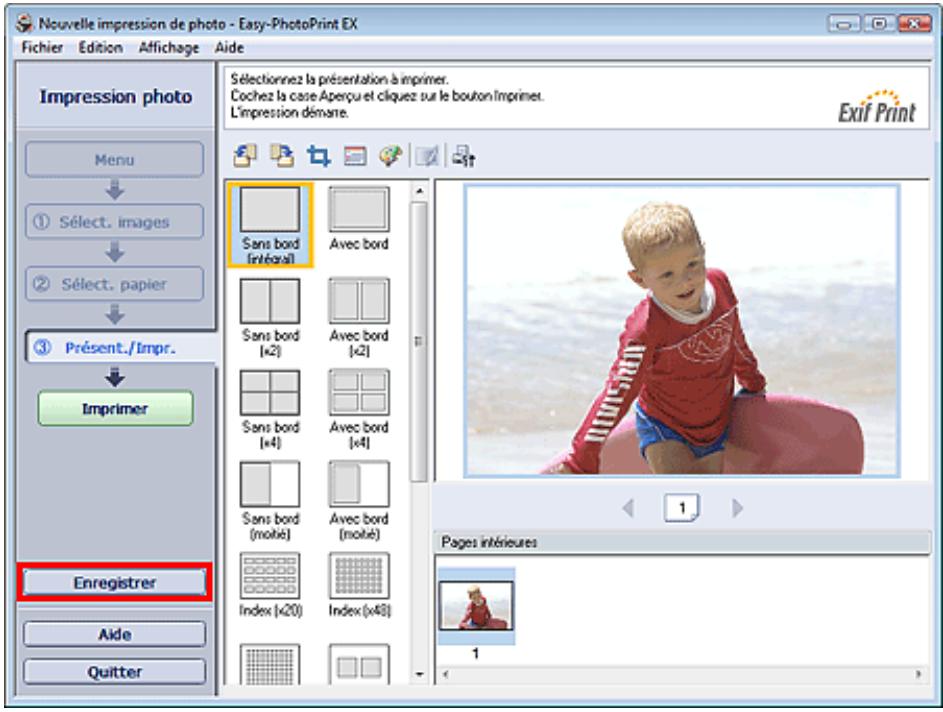The width and height of the screenshot is (943, 712).
Task: Choose the Sans bord (intégral) layout
Action: 270,225
